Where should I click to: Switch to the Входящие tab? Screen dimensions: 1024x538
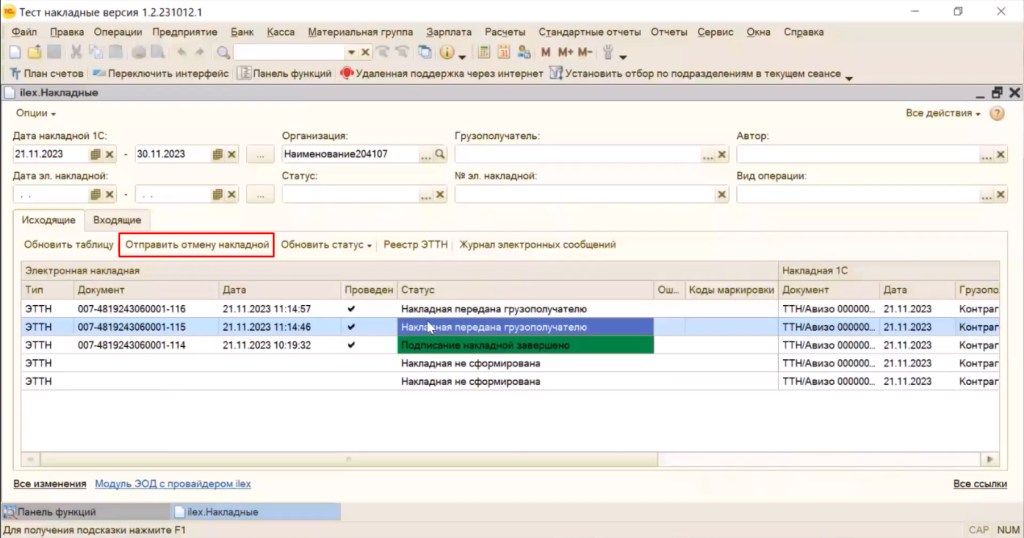pyautogui.click(x=117, y=220)
